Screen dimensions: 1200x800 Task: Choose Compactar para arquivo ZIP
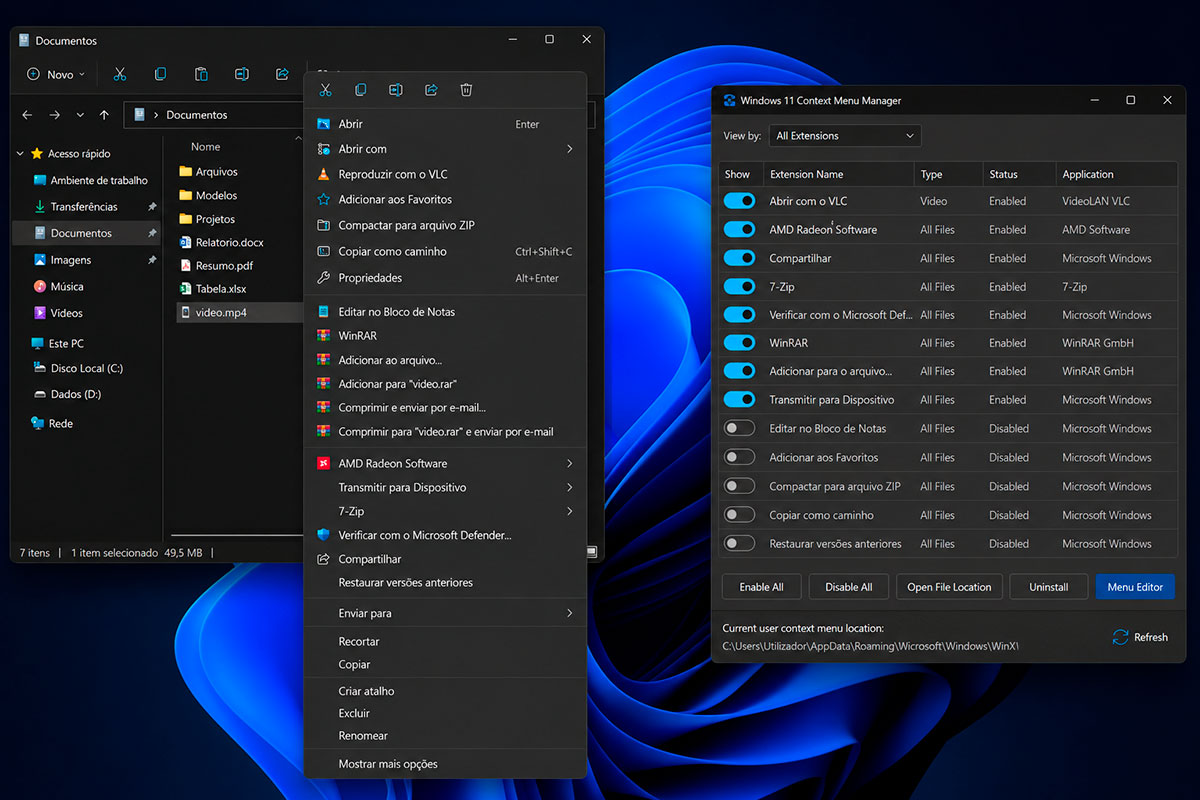coord(445,225)
